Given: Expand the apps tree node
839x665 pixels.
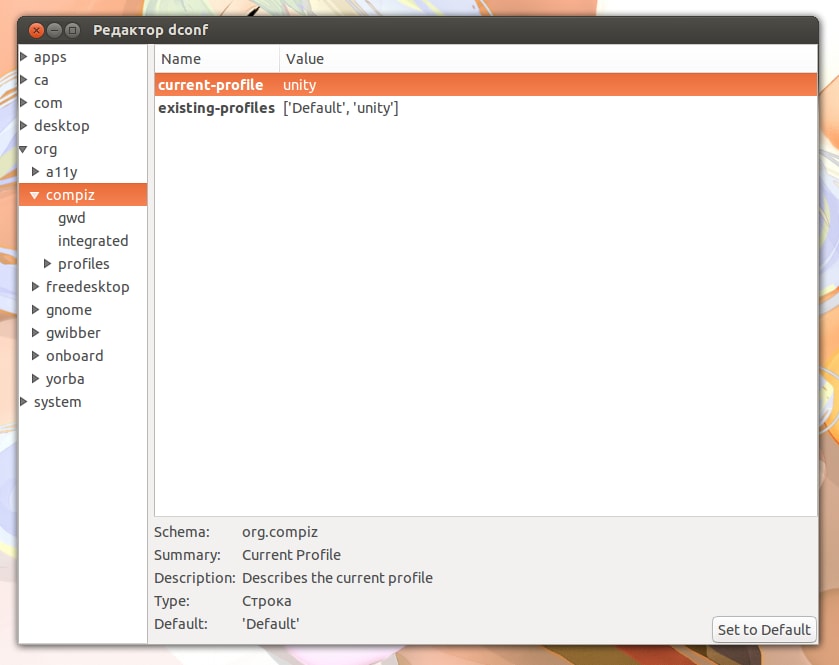Looking at the screenshot, I should tap(24, 56).
